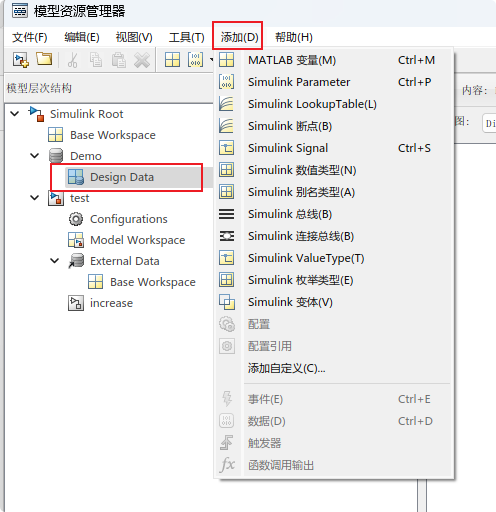Select Base Workspace under Simulink Root
Viewport: 496px width, 512px height.
point(113,135)
